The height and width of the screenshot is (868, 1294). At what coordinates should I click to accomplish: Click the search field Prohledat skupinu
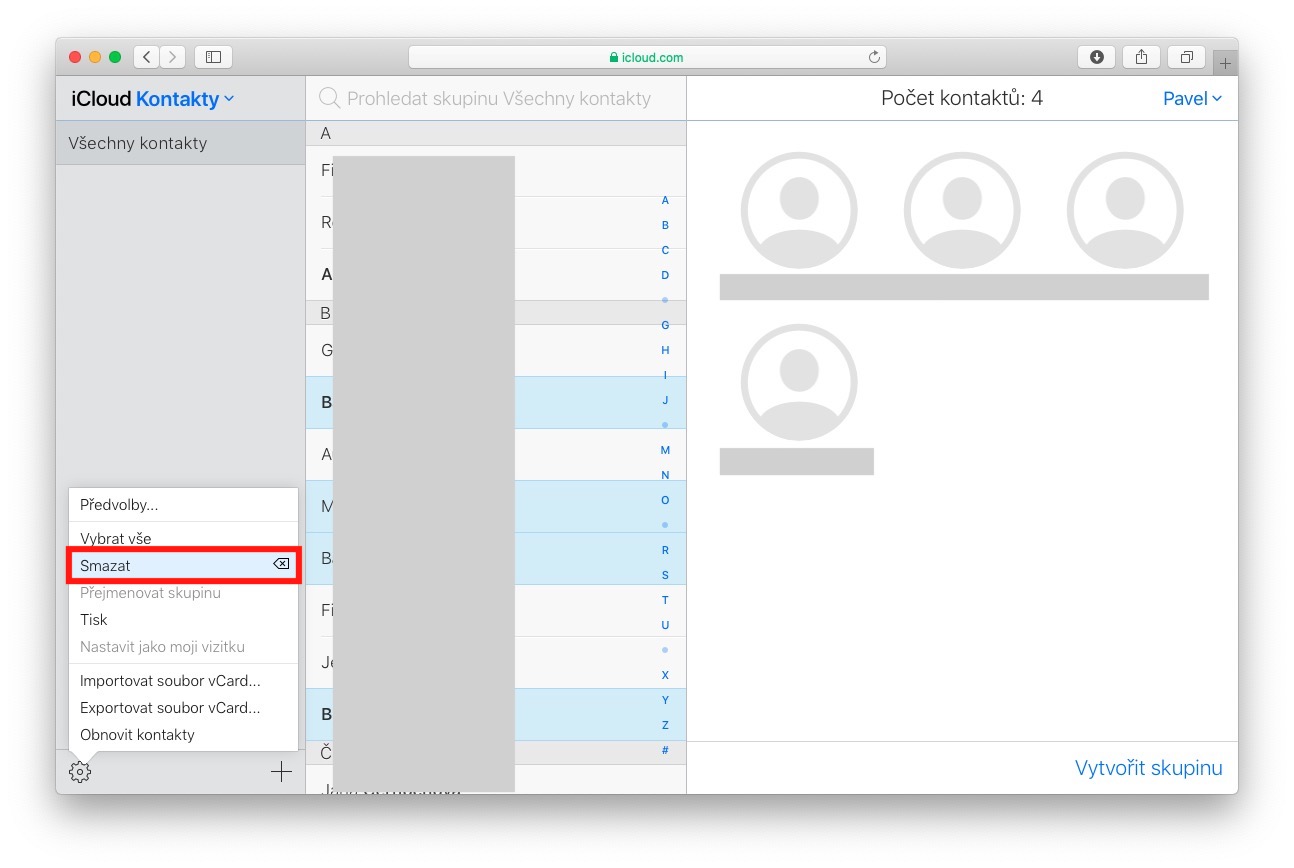pyautogui.click(x=498, y=98)
